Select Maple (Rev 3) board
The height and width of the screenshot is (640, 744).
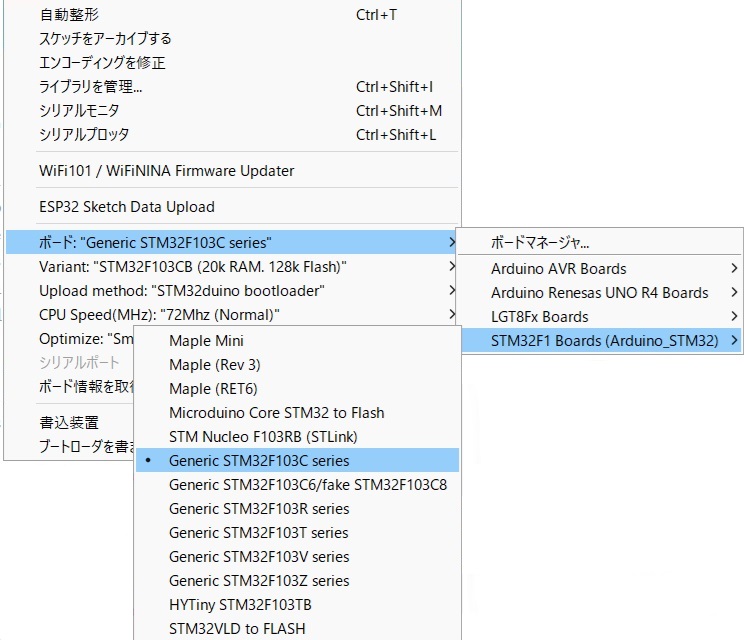pos(298,365)
